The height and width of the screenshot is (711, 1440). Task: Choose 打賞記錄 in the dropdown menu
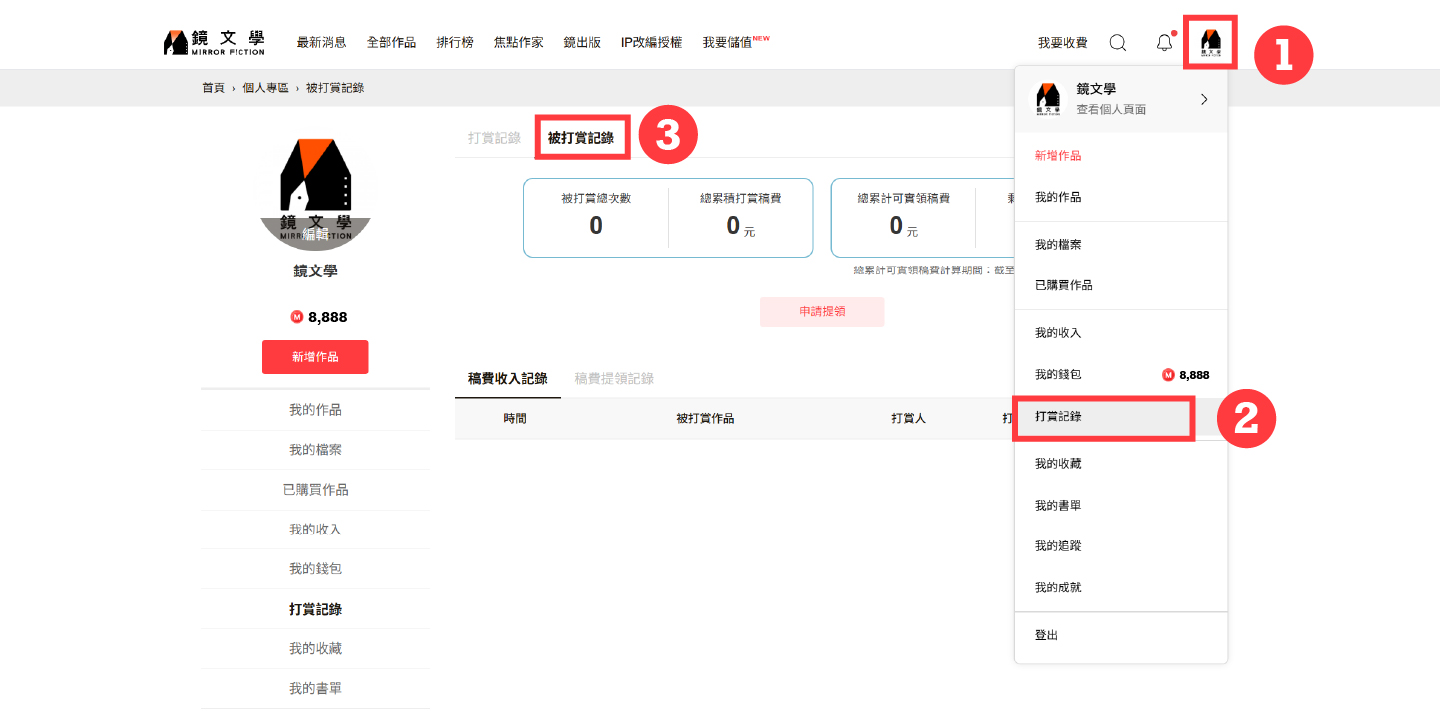(x=1058, y=416)
